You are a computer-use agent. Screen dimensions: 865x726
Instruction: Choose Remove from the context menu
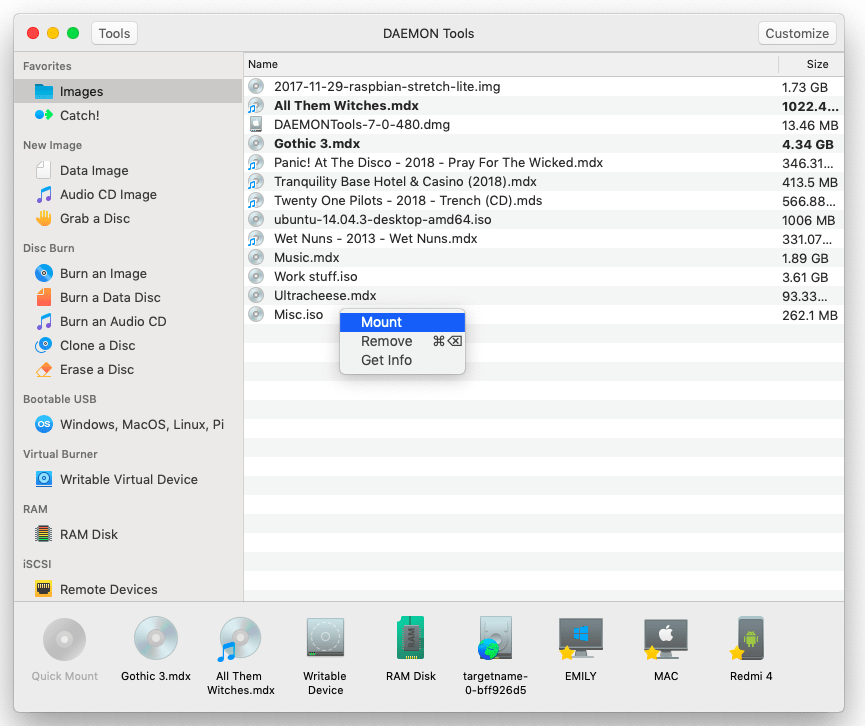[x=386, y=341]
